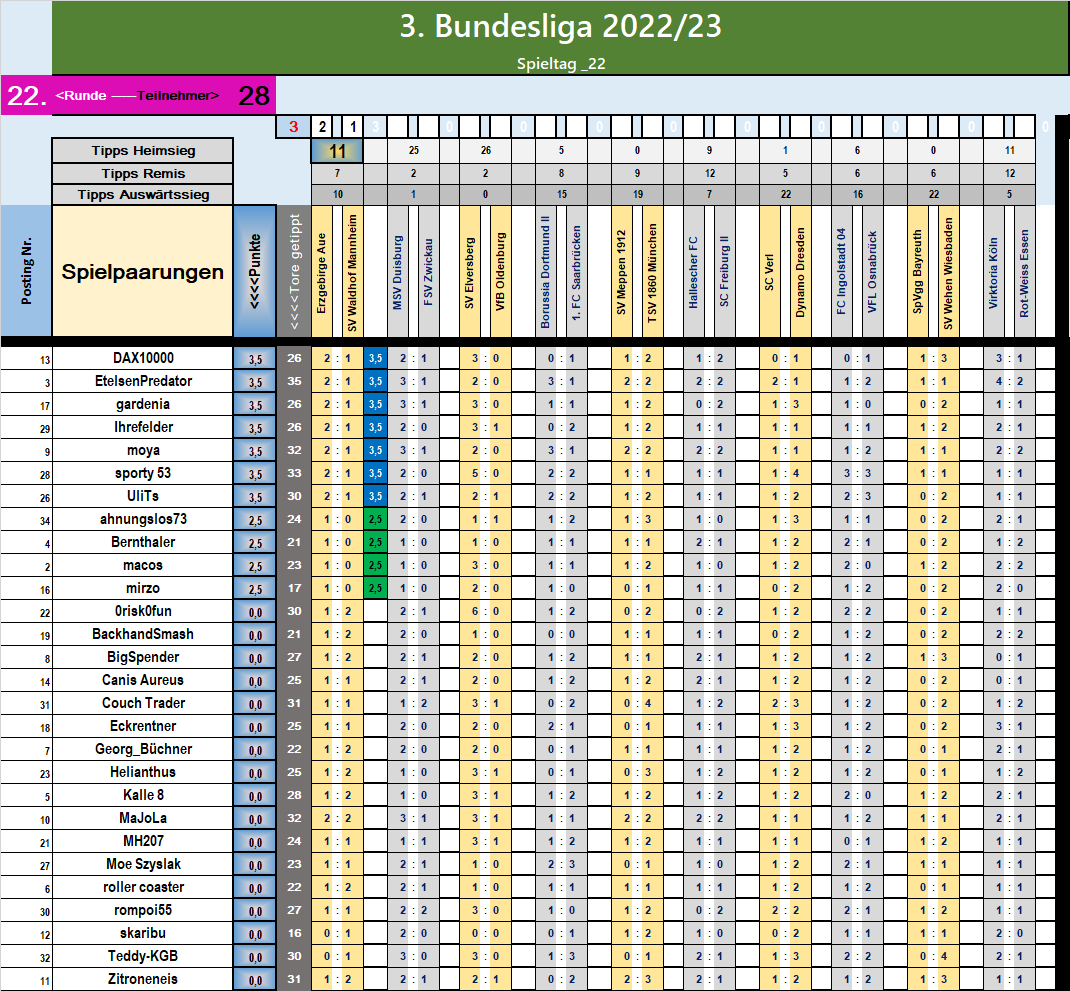Select the 'SC Freiburg II' team header
Image resolution: width=1070 pixels, height=991 pixels.
pos(724,272)
